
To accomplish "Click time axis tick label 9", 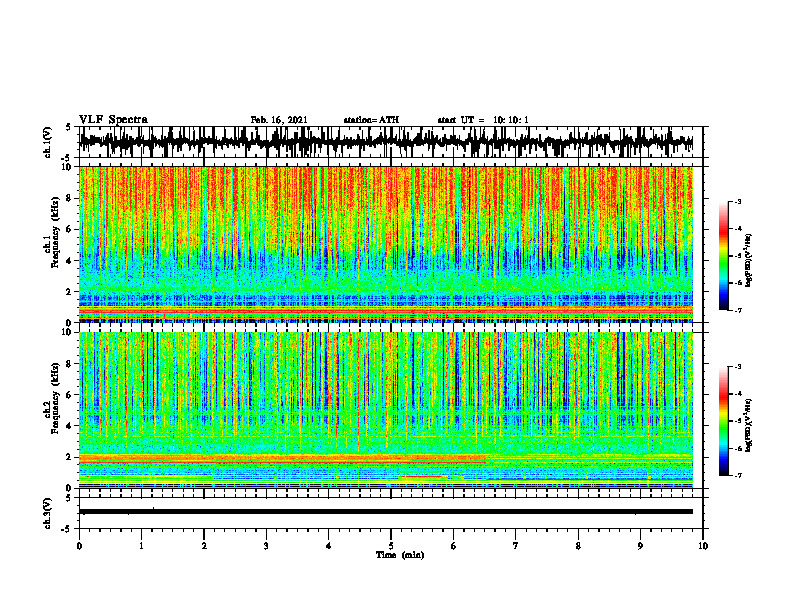I will pos(640,546).
